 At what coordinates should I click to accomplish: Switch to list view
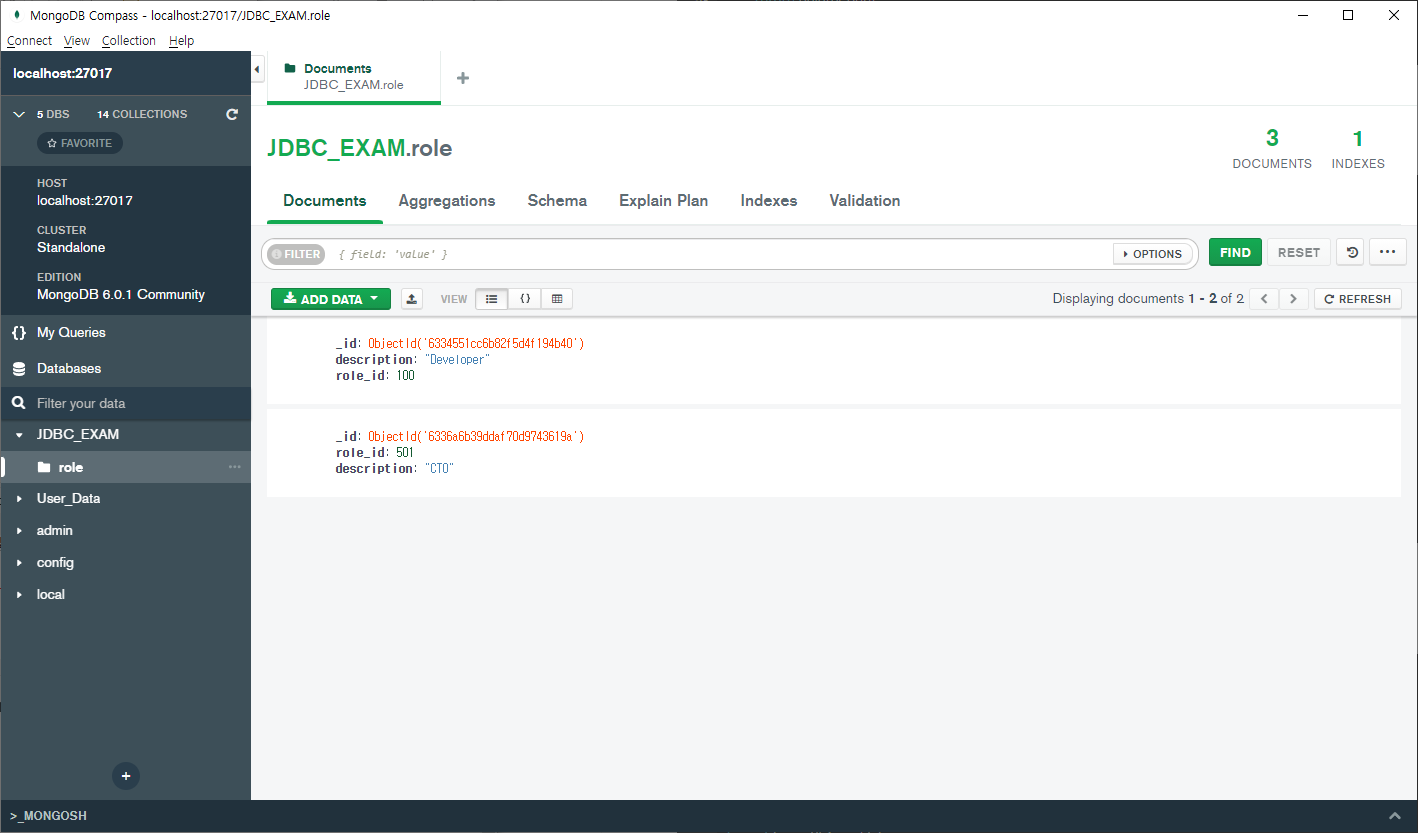point(491,299)
